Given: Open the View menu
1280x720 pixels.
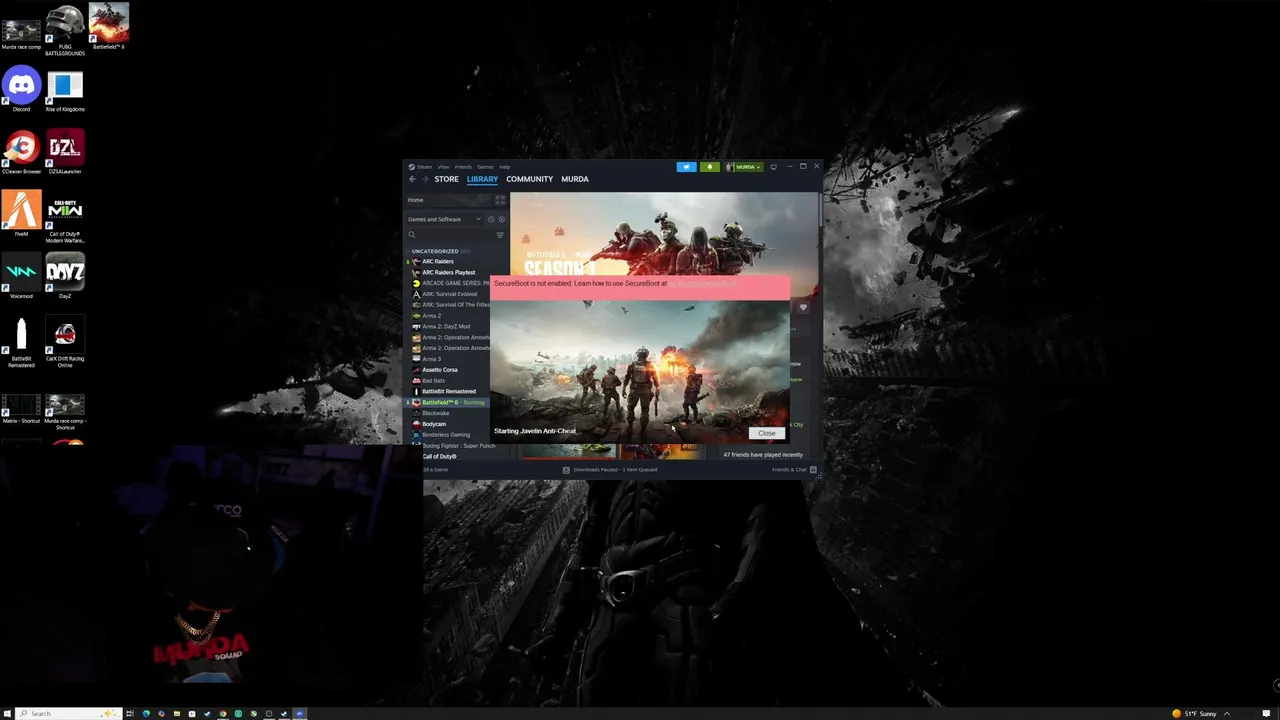Looking at the screenshot, I should (443, 167).
